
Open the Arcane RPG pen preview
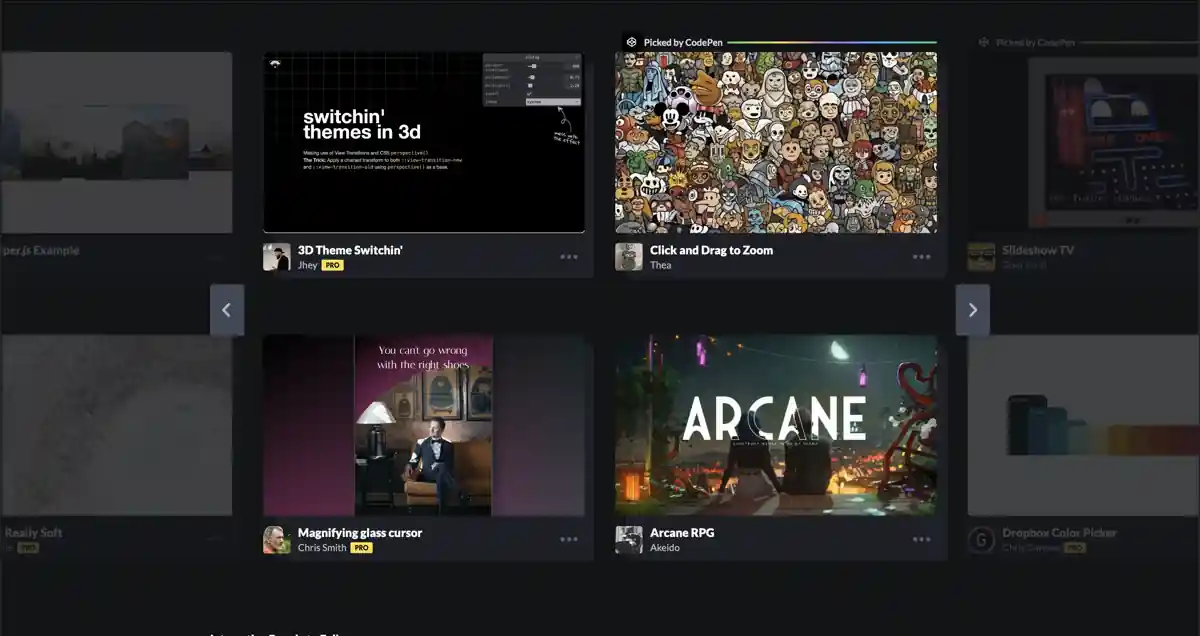click(776, 425)
